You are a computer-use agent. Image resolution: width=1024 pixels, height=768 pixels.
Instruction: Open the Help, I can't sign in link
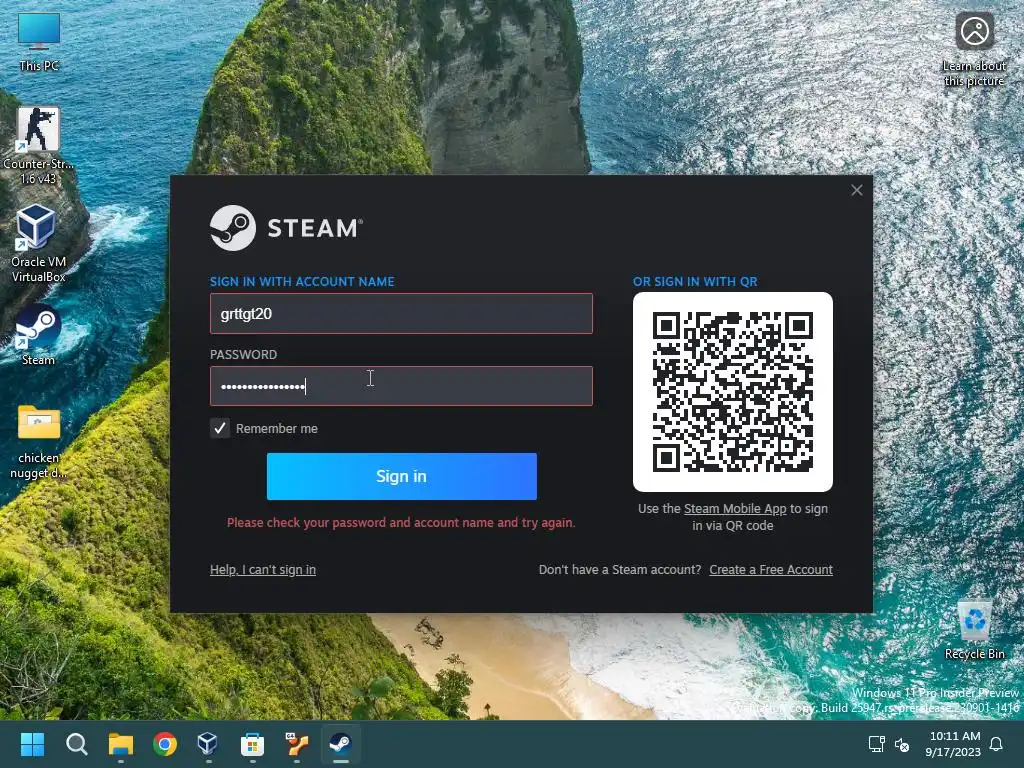[x=263, y=569]
